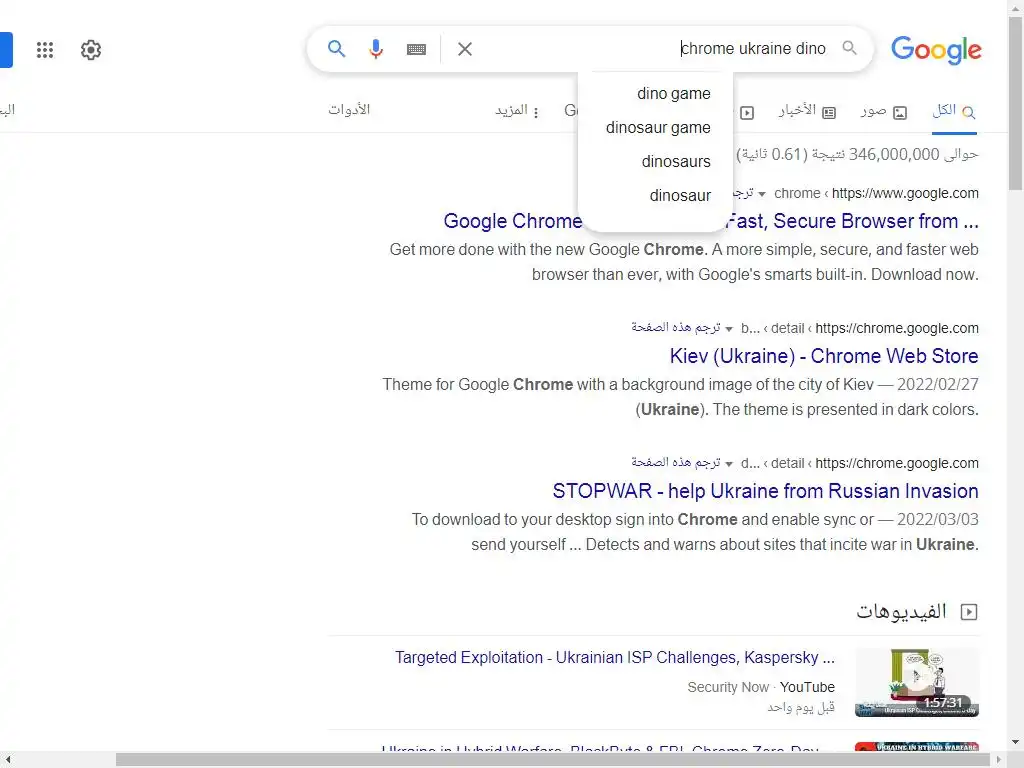Expand dropdown arrow beside the STOPWAR result URL
Screen dimensions: 1024x768
coord(729,464)
